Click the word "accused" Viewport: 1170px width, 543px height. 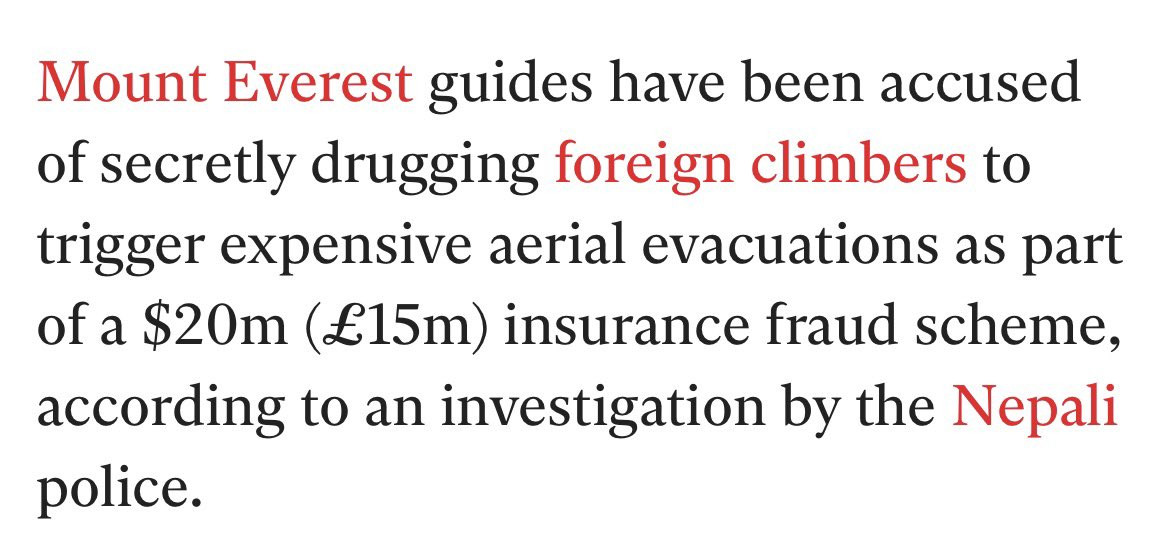[980, 84]
